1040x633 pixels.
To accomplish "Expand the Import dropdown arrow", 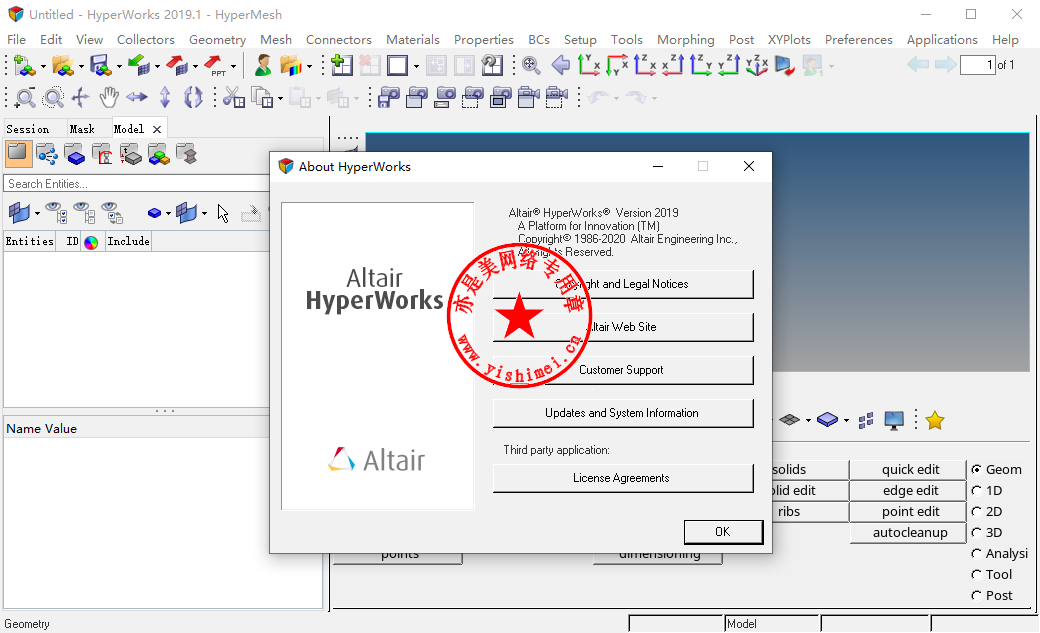I will click(x=157, y=66).
